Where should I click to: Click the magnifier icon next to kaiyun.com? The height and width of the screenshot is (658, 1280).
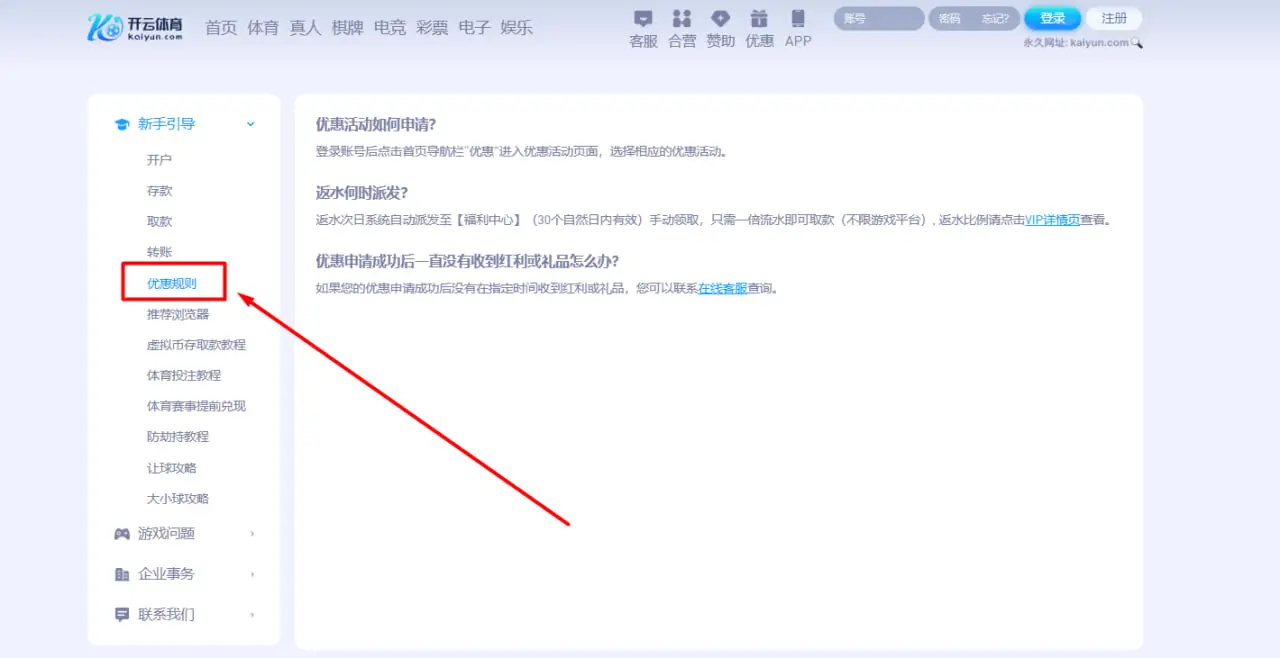click(1137, 43)
